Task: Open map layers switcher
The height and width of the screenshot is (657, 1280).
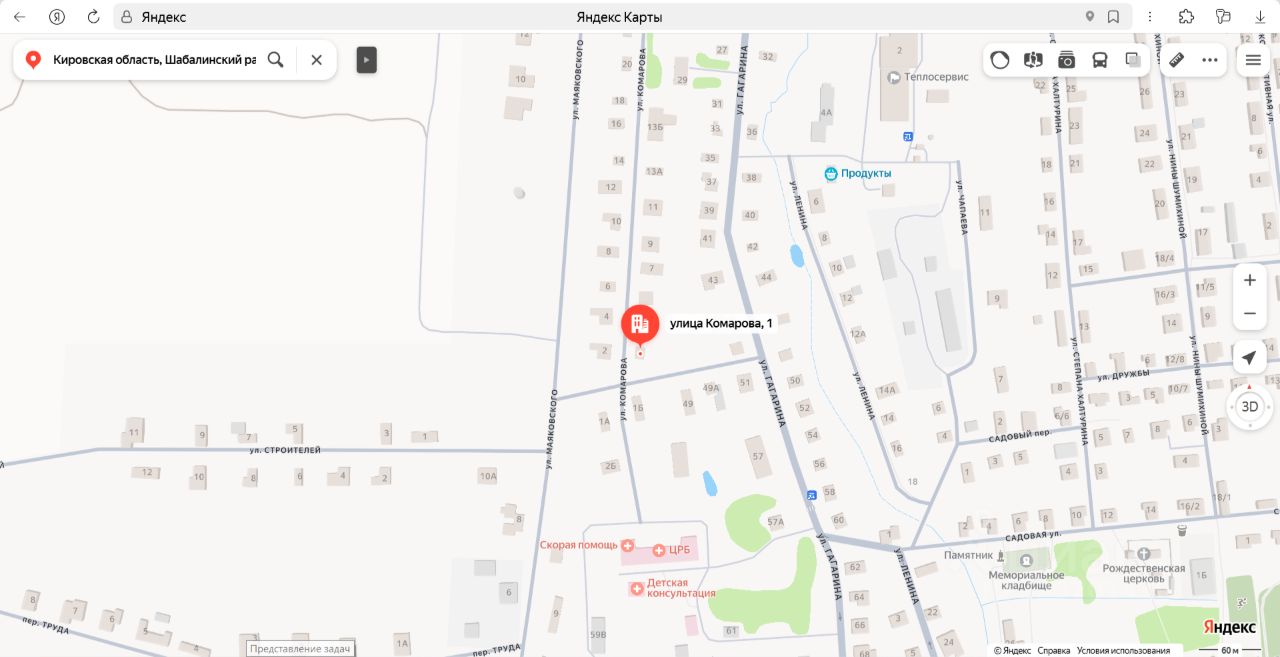Action: (x=1133, y=60)
